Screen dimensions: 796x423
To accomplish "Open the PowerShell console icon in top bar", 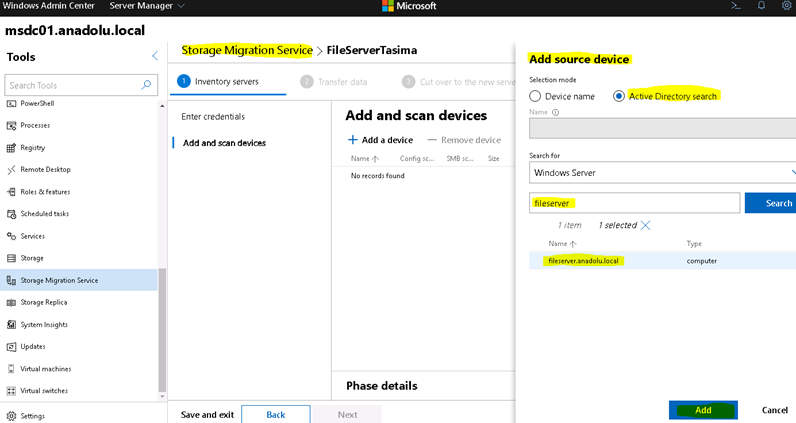I will pos(736,6).
